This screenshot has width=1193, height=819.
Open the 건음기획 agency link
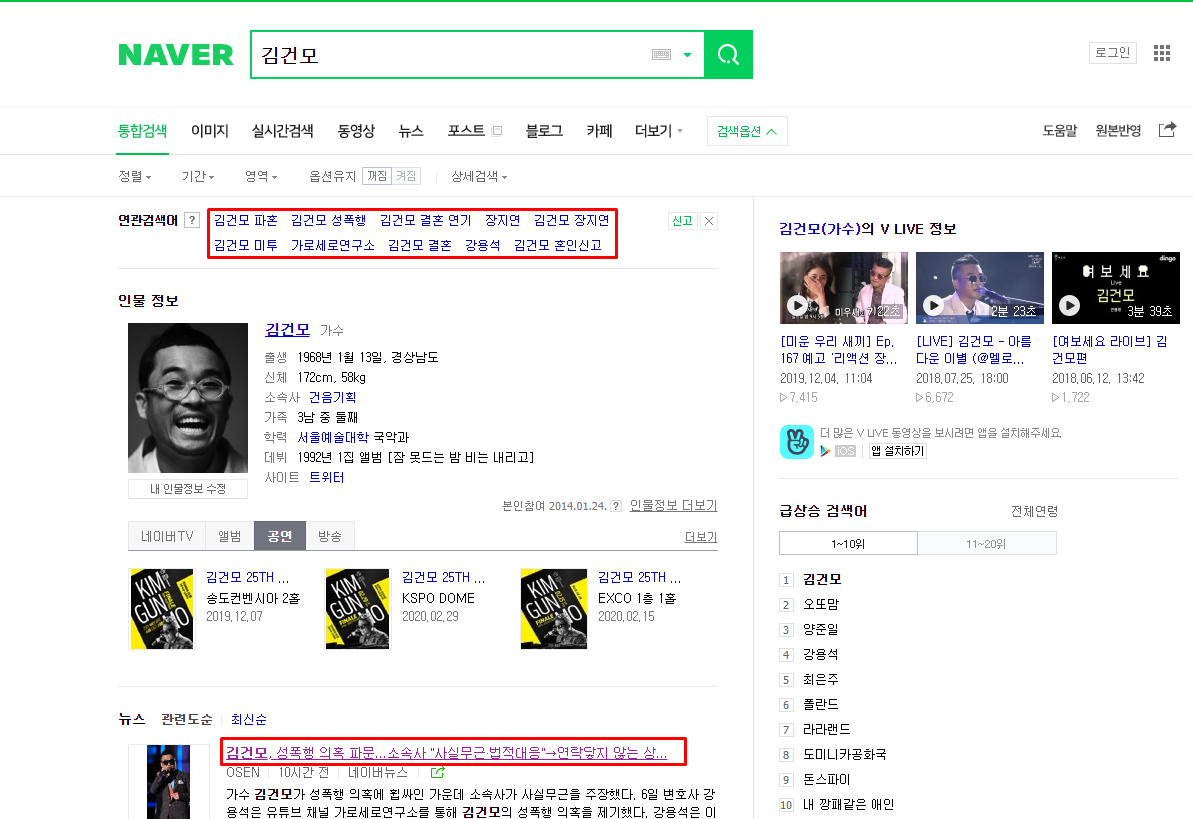coord(332,397)
